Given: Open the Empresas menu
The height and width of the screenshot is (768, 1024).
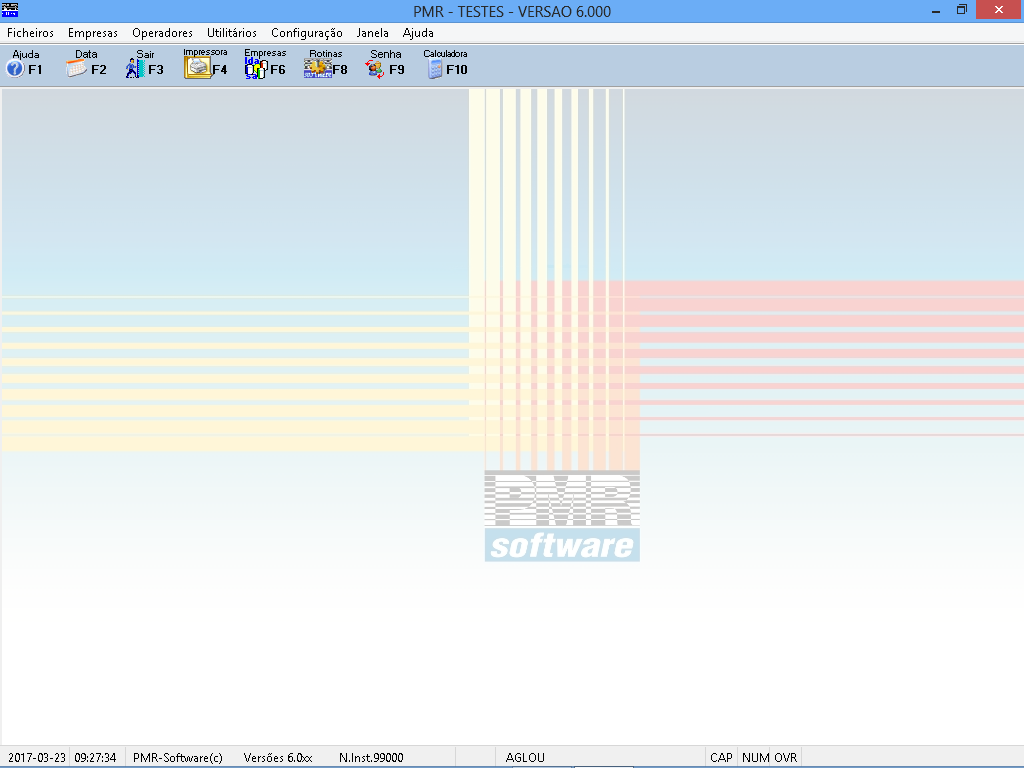Looking at the screenshot, I should pos(93,33).
